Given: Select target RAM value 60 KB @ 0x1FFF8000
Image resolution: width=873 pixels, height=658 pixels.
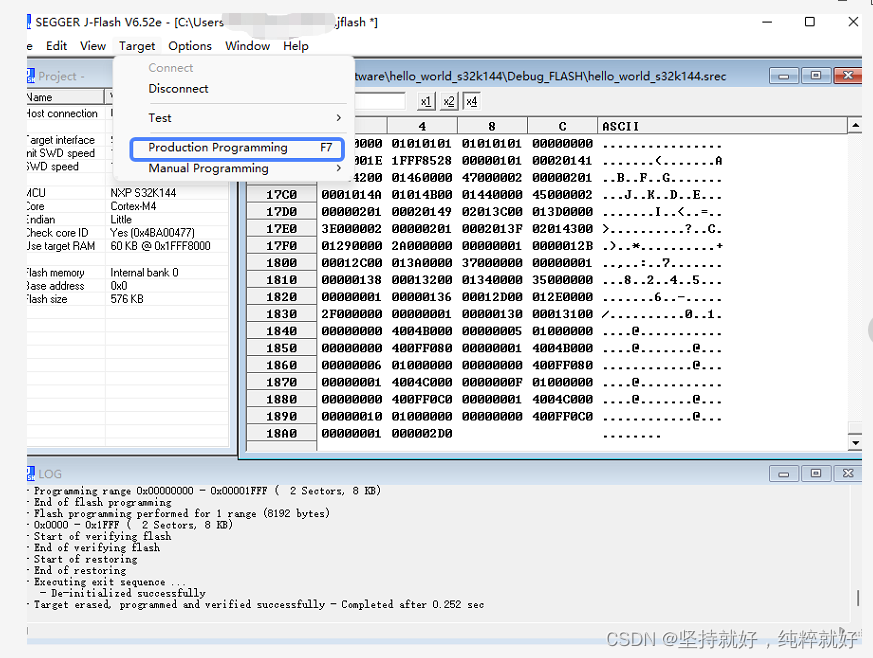Looking at the screenshot, I should coord(160,246).
